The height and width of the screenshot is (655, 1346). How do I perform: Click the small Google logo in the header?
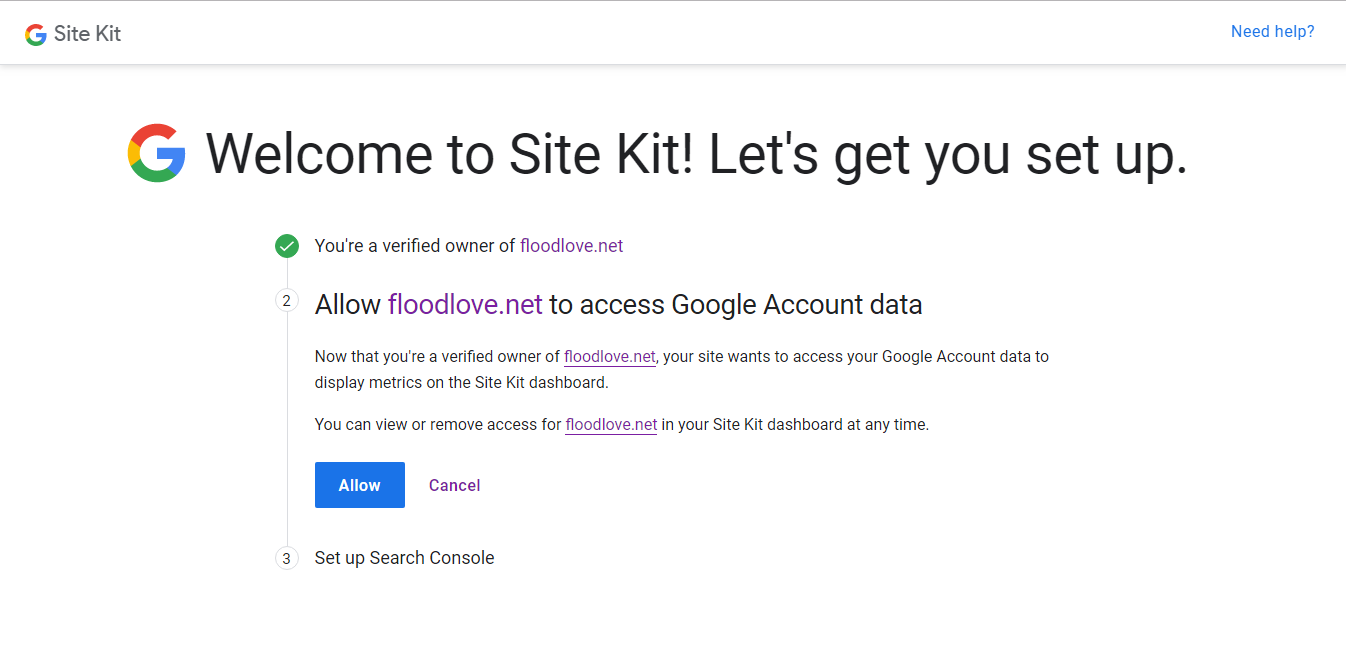point(36,34)
